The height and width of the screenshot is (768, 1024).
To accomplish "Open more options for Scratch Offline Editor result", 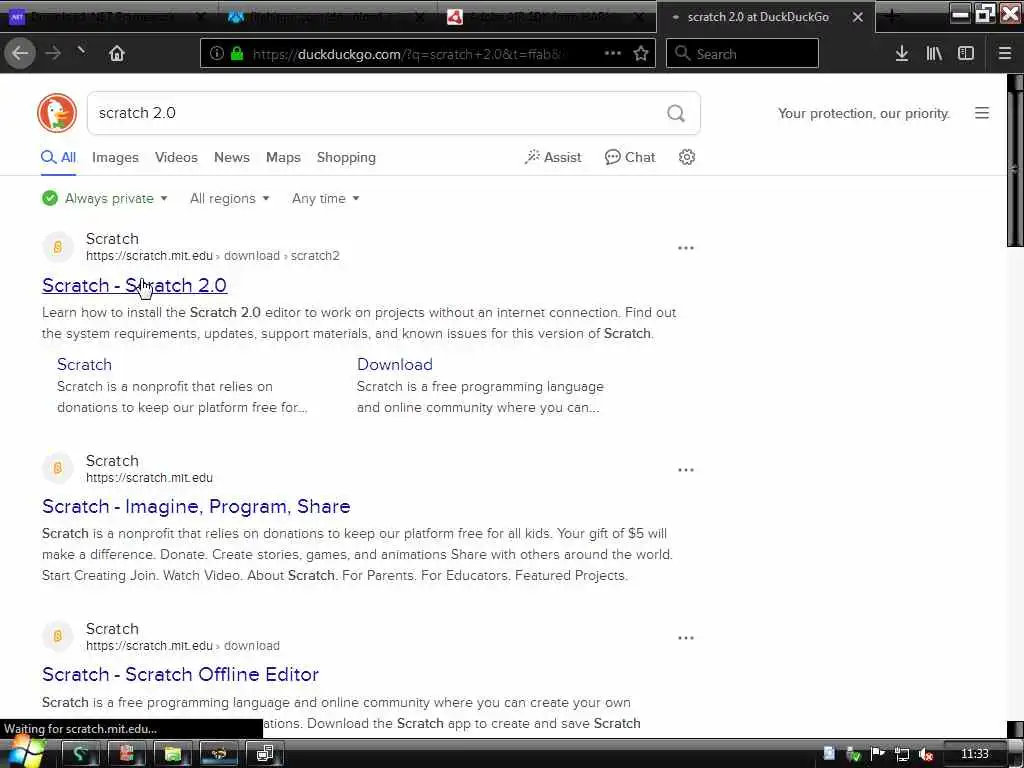I will click(x=686, y=638).
